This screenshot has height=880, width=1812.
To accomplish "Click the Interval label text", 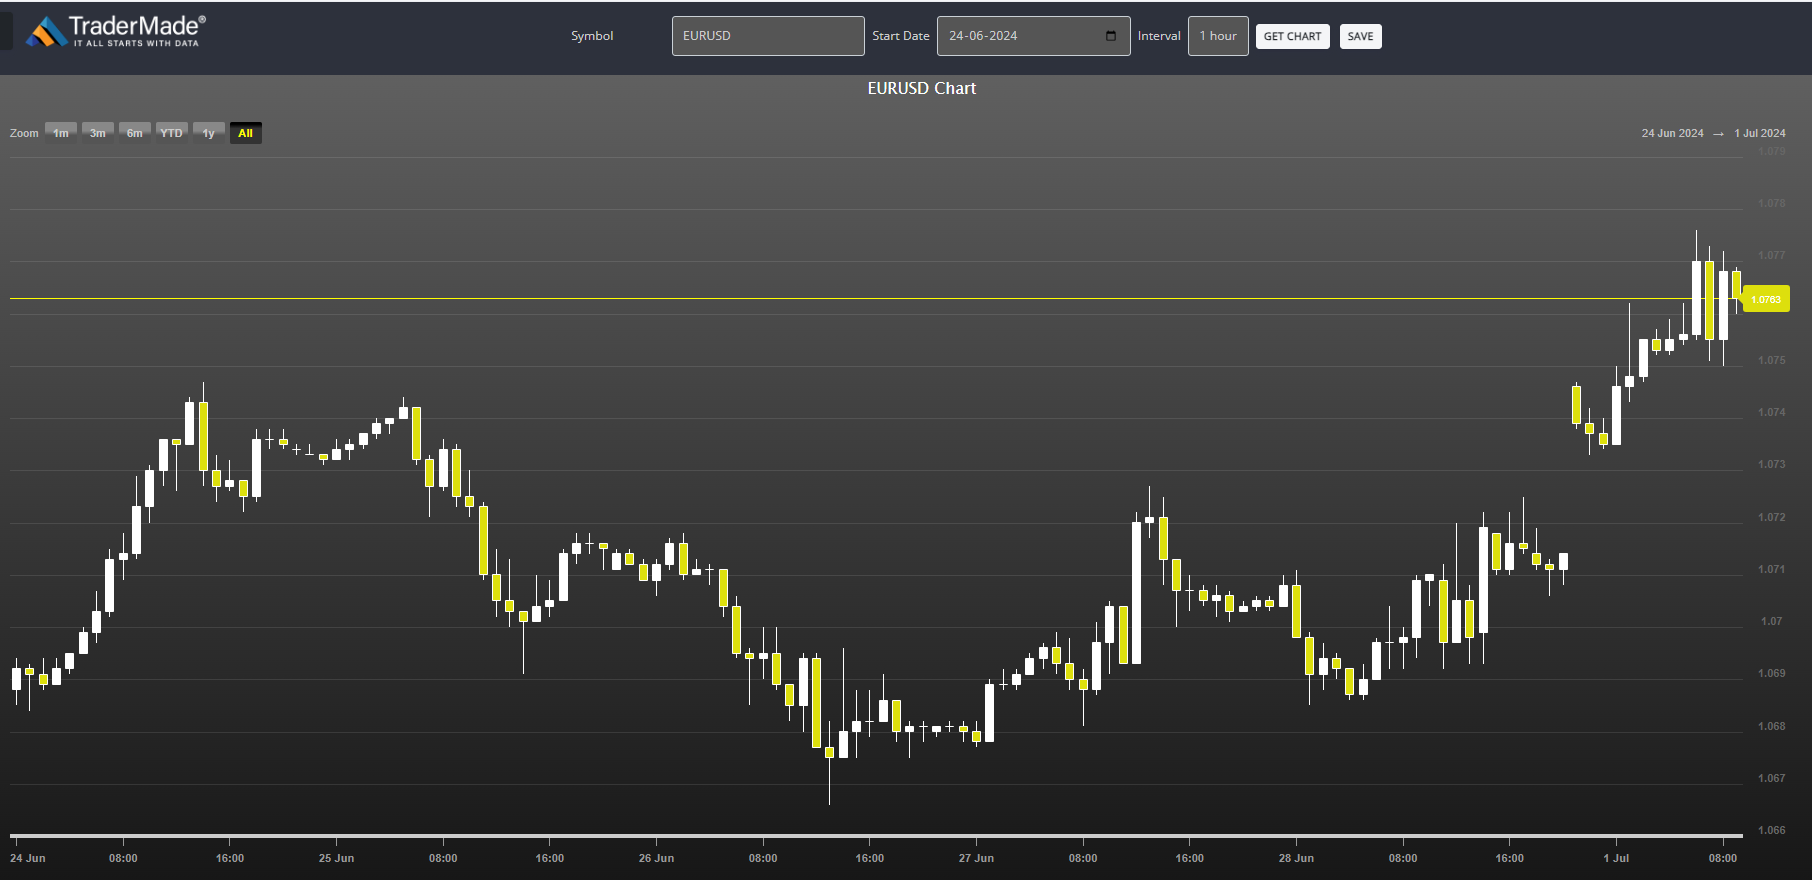I will (x=1159, y=36).
